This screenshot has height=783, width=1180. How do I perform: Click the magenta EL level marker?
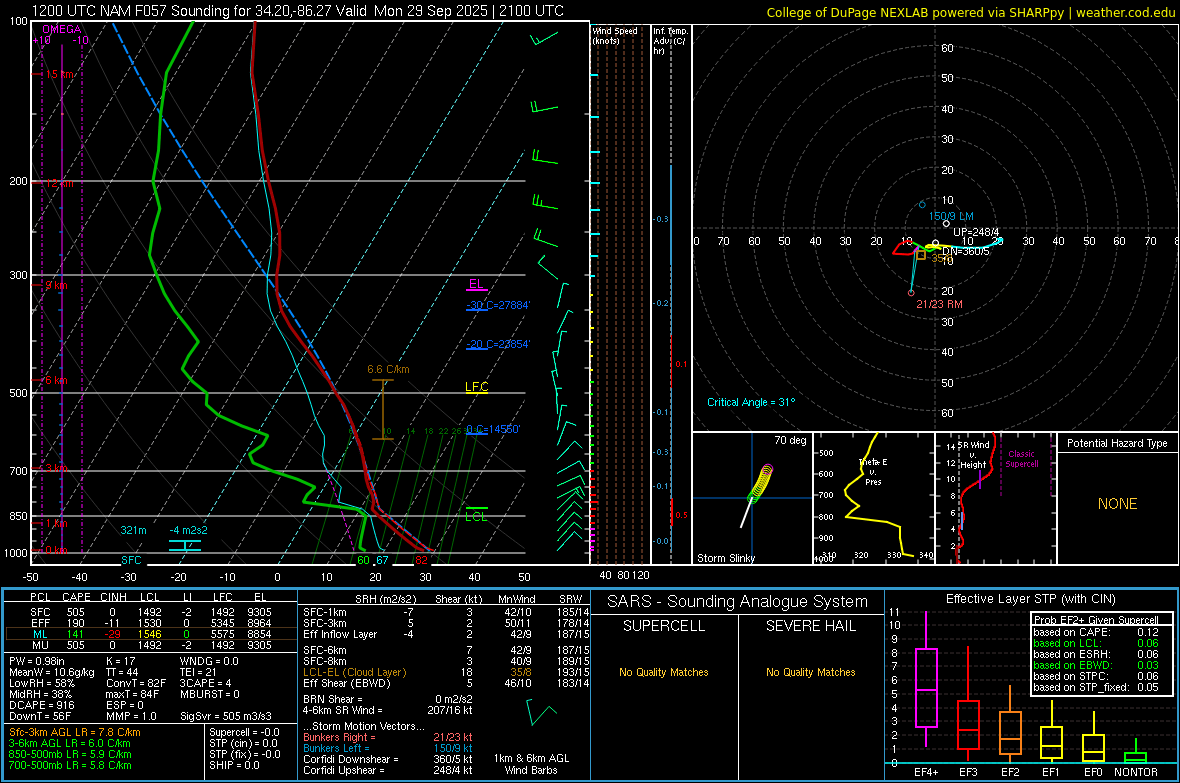click(476, 285)
